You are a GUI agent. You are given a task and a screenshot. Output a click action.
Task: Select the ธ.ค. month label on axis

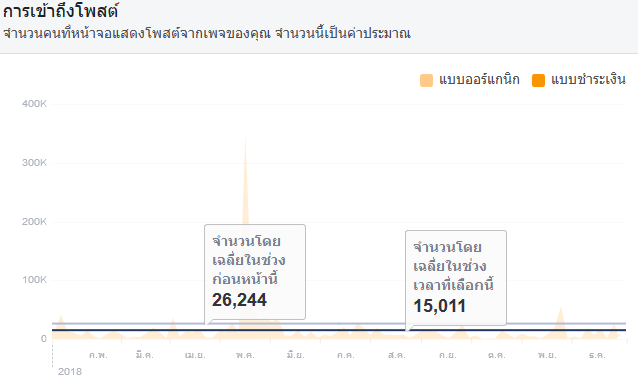(597, 355)
